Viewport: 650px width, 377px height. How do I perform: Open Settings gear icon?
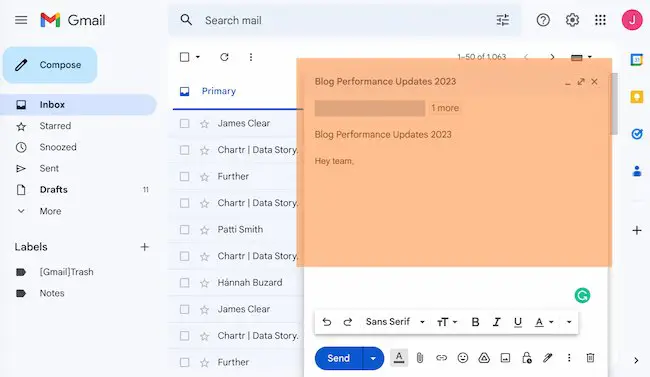tap(572, 20)
